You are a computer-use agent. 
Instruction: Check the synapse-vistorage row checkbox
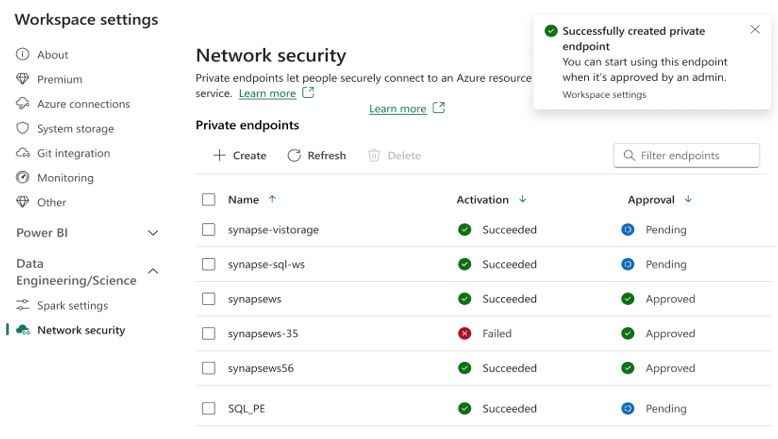(x=208, y=230)
